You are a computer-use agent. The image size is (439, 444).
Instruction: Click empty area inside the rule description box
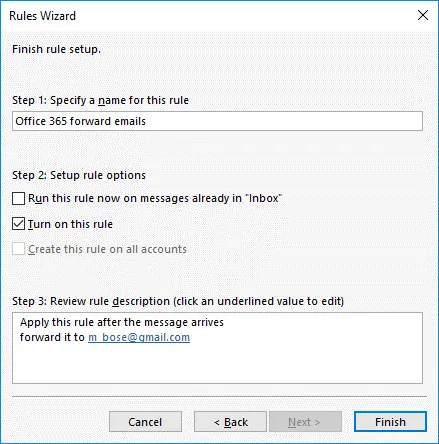tap(217, 365)
